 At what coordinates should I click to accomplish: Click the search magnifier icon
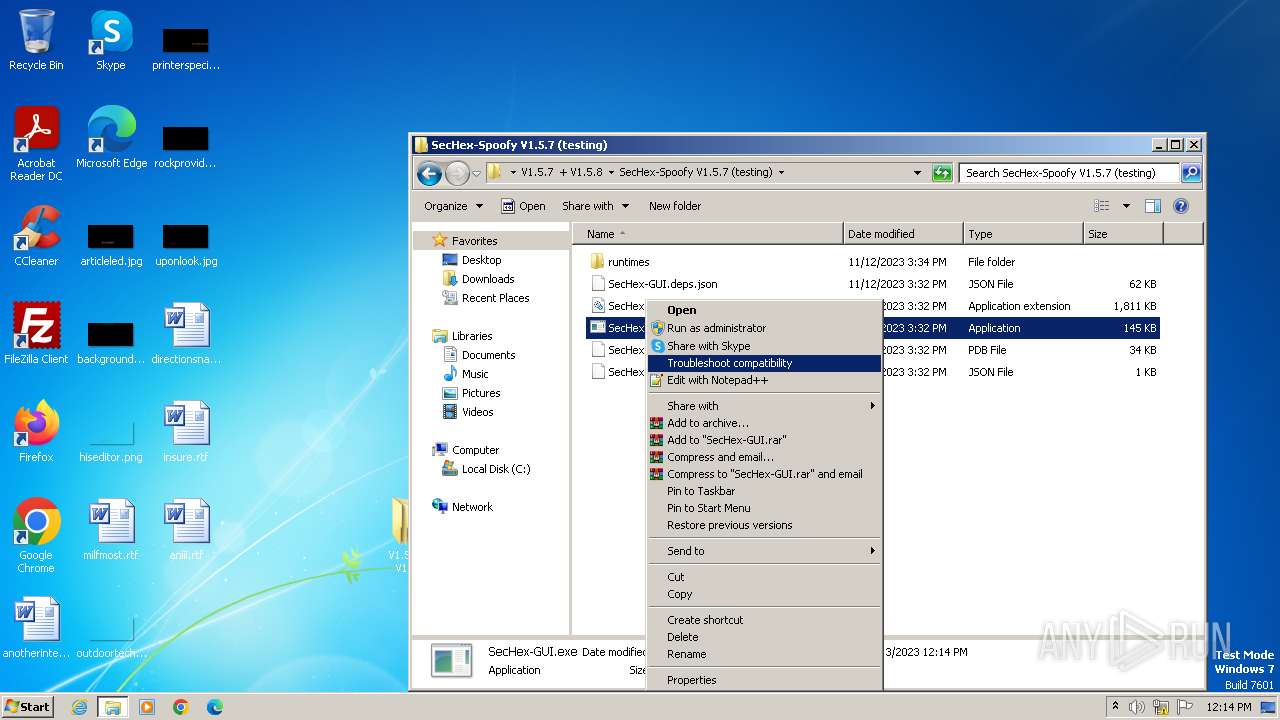[1190, 173]
